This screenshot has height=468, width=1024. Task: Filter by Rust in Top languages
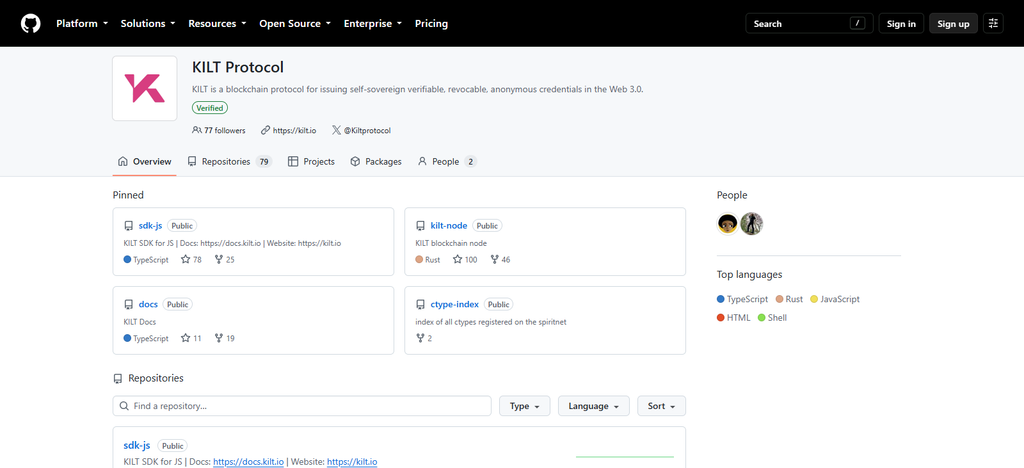[790, 299]
